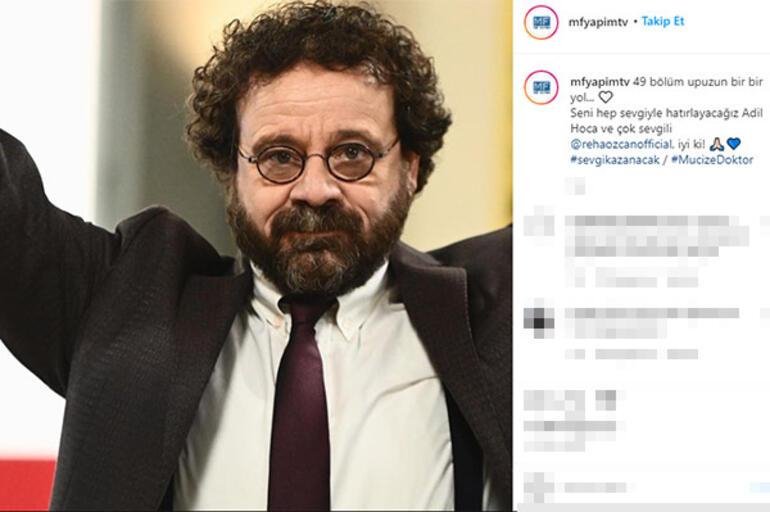Viewport: 770px width, 512px height.
Task: Open the @rehaozcanofficial mention
Action: point(621,144)
